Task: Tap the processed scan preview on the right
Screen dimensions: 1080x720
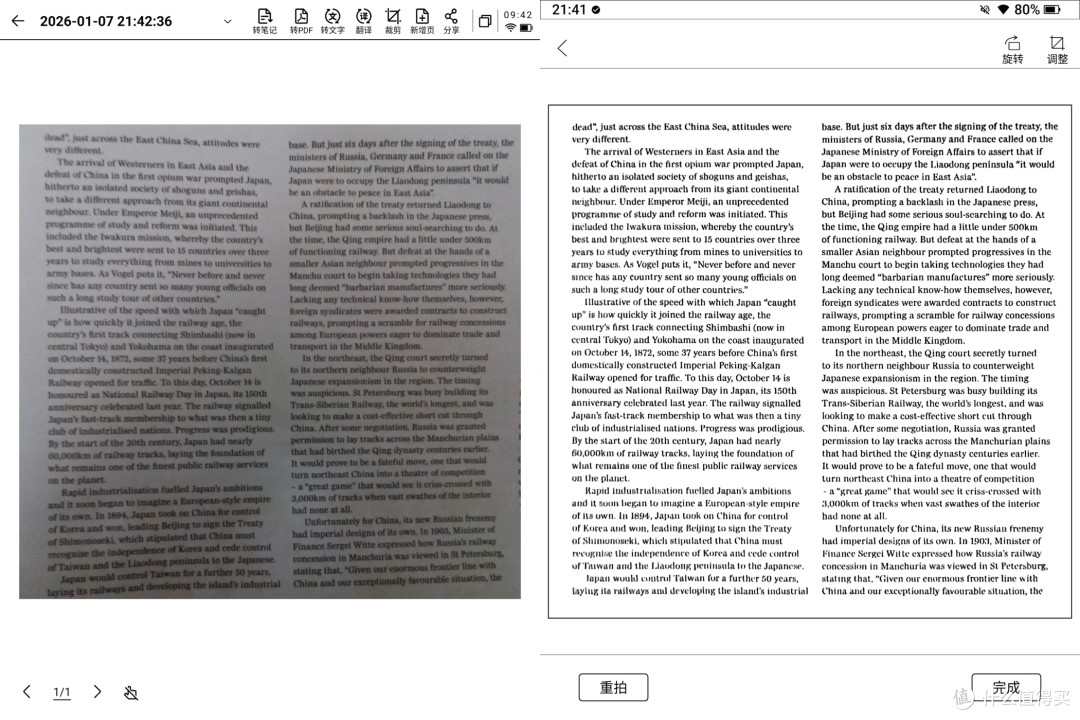Action: coord(810,361)
